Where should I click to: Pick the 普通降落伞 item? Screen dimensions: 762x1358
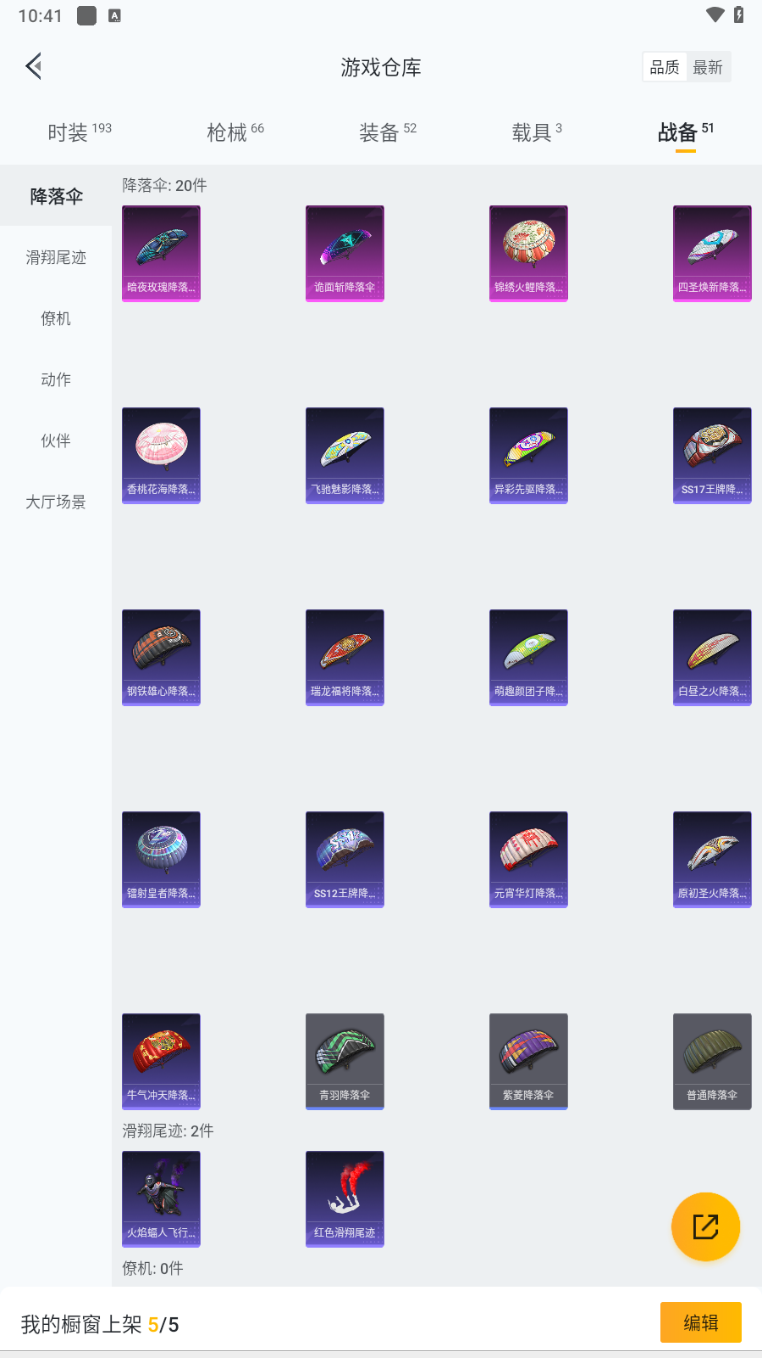[x=712, y=1061]
